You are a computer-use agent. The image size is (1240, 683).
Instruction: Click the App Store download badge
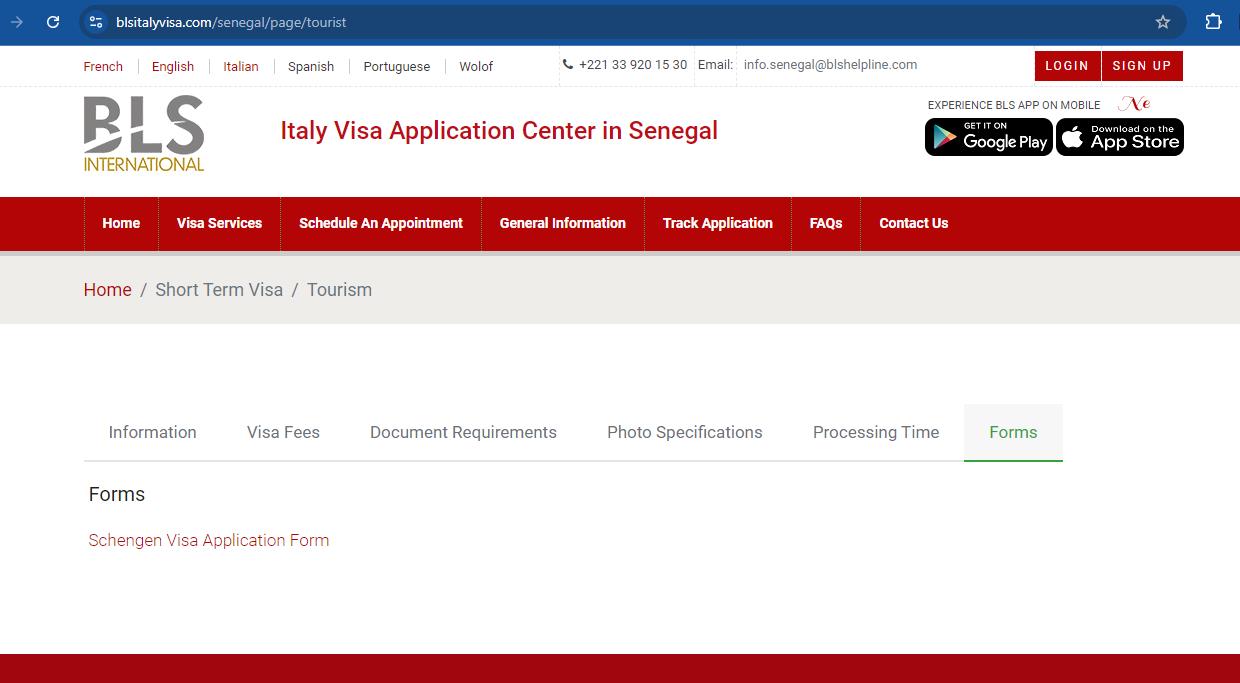pyautogui.click(x=1119, y=137)
